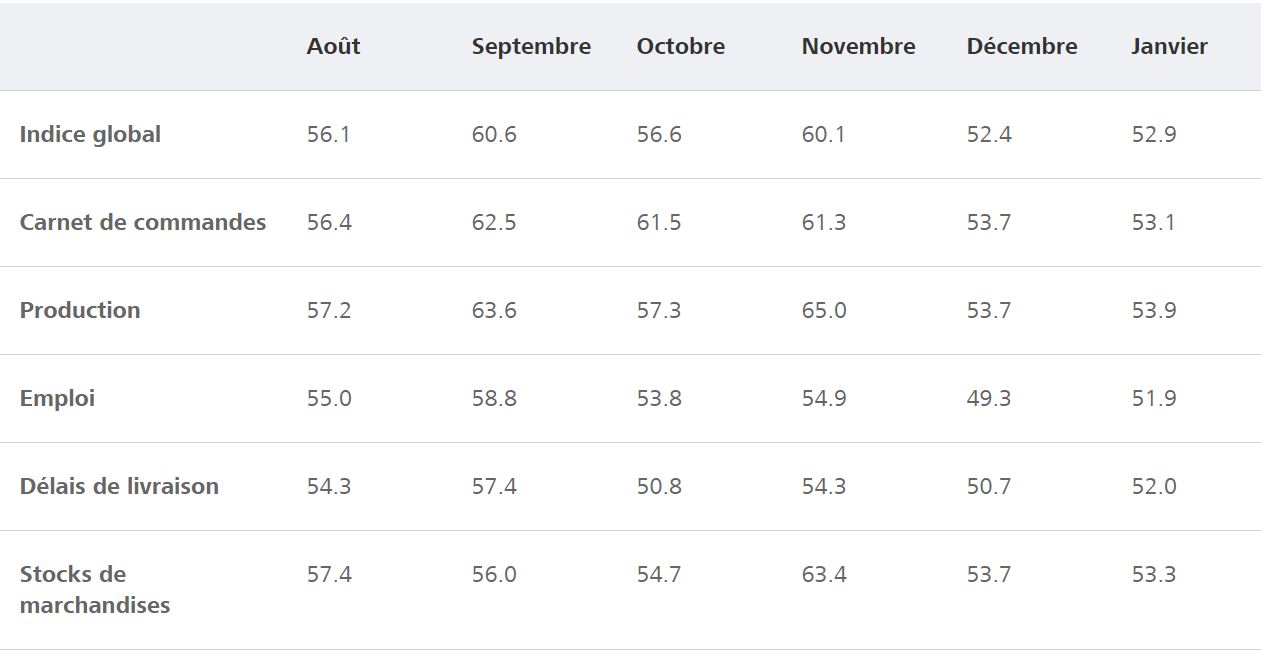Viewport: 1261px width, 659px height.
Task: Select the Septembre column header
Action: (531, 46)
